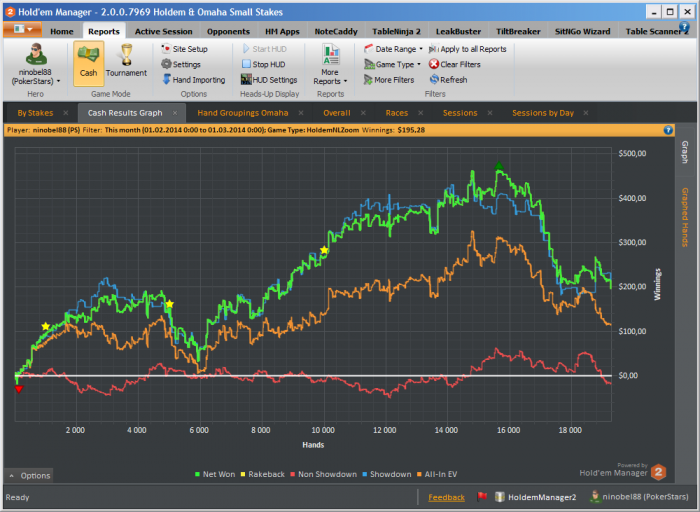Expand the Options panel at bottom left
The height and width of the screenshot is (512, 700).
29,475
